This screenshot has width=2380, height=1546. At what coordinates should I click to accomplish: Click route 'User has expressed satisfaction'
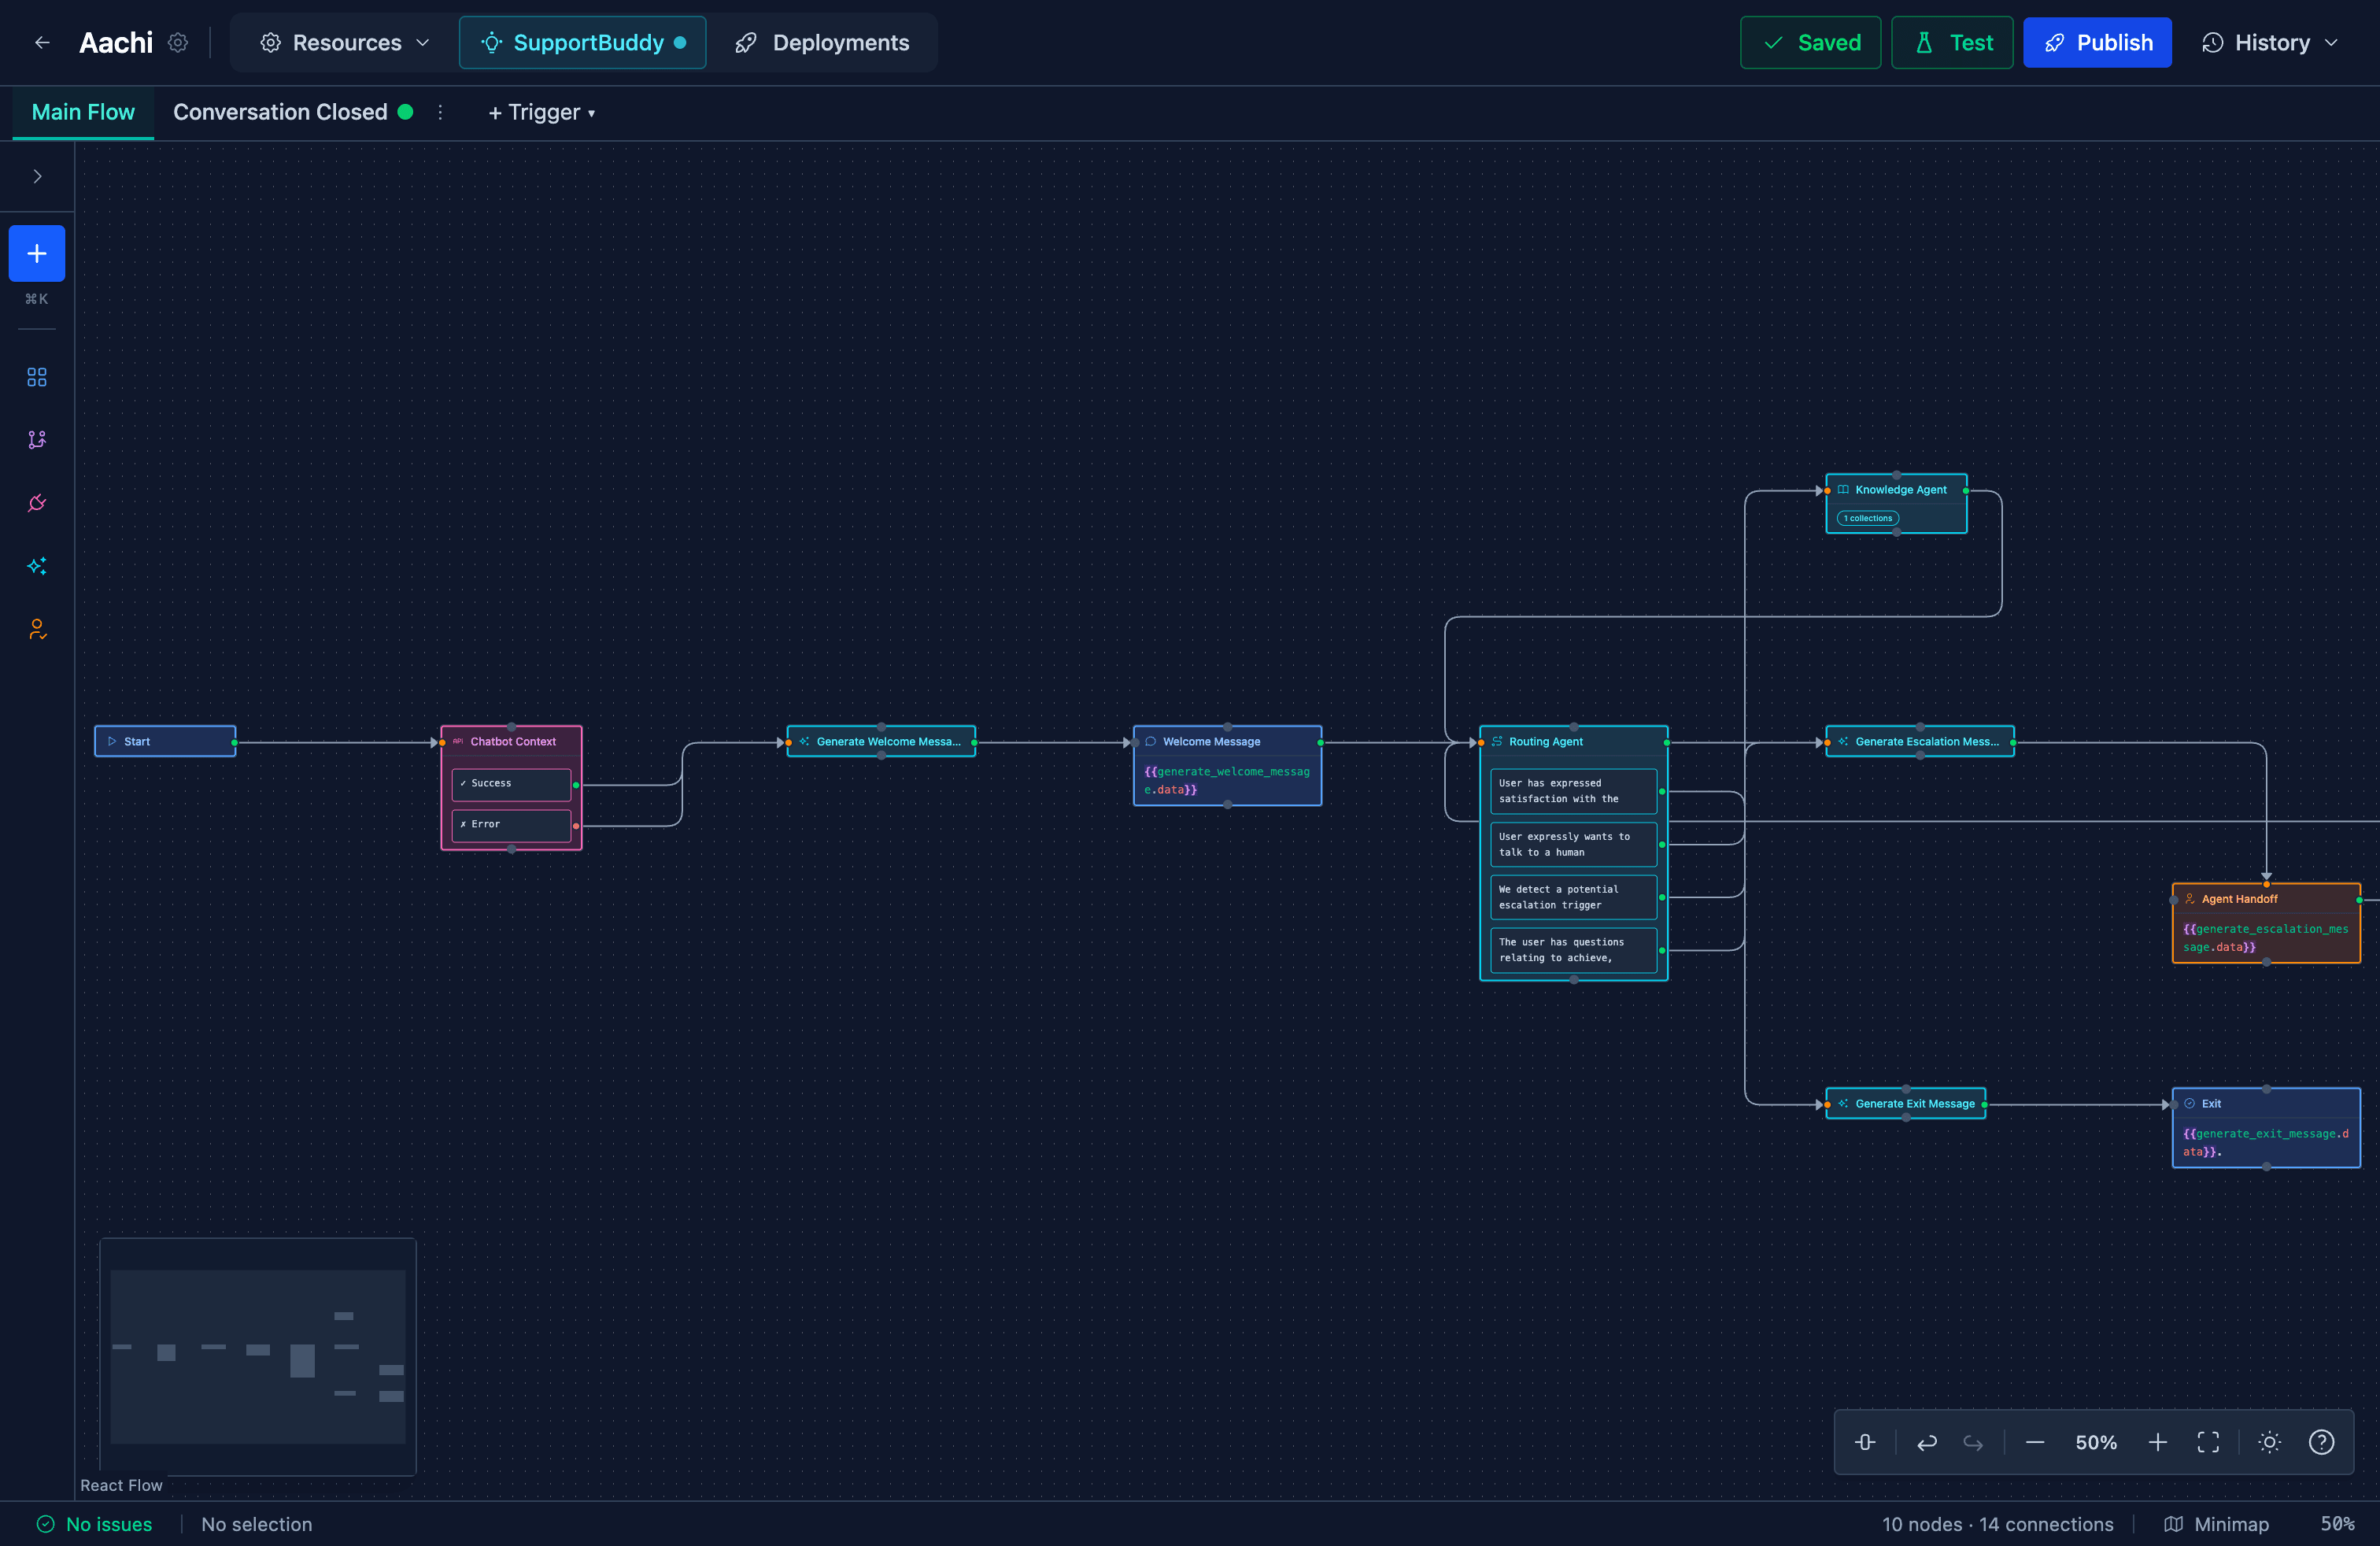point(1573,791)
